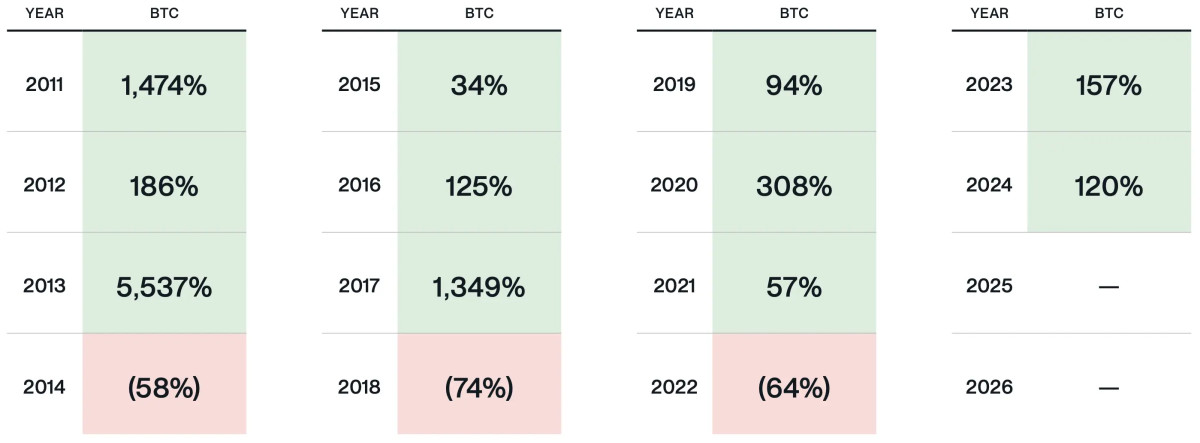Image resolution: width=1200 pixels, height=443 pixels.
Task: Click the 1,349% value for 2017
Action: [x=479, y=287]
